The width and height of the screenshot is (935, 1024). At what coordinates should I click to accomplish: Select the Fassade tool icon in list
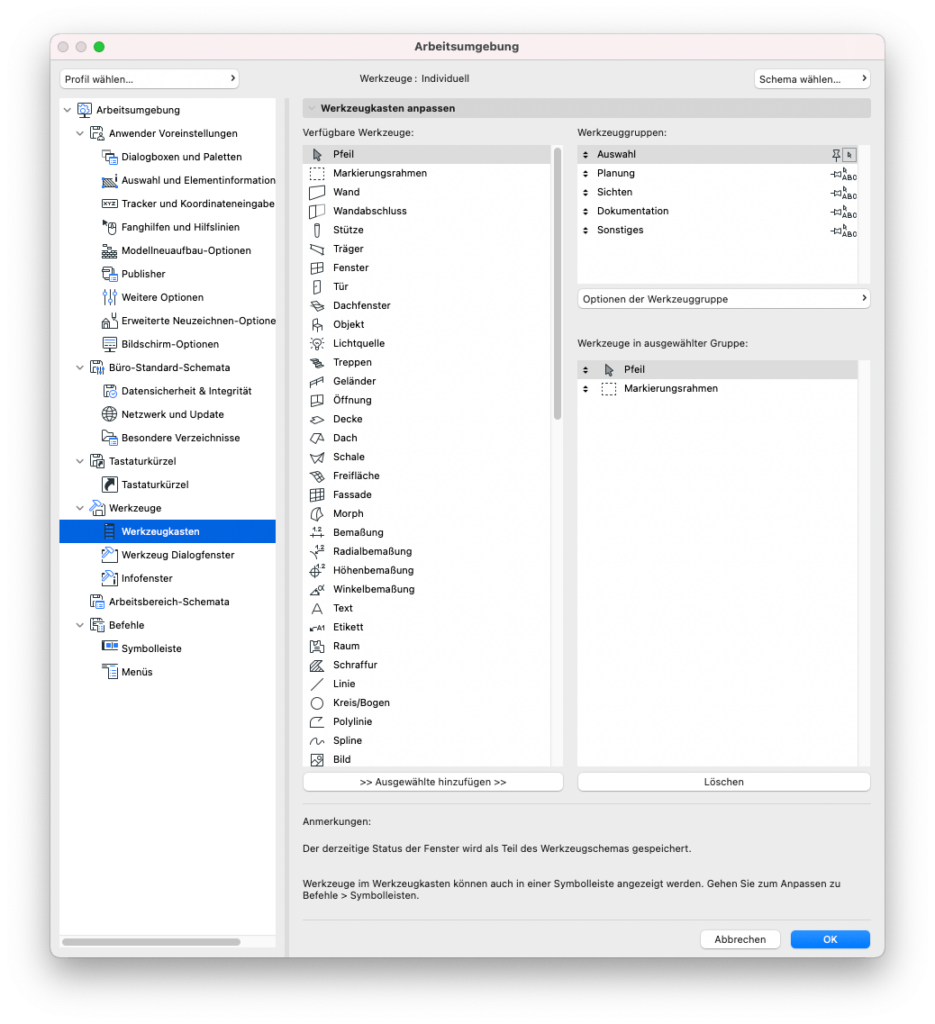(x=317, y=495)
